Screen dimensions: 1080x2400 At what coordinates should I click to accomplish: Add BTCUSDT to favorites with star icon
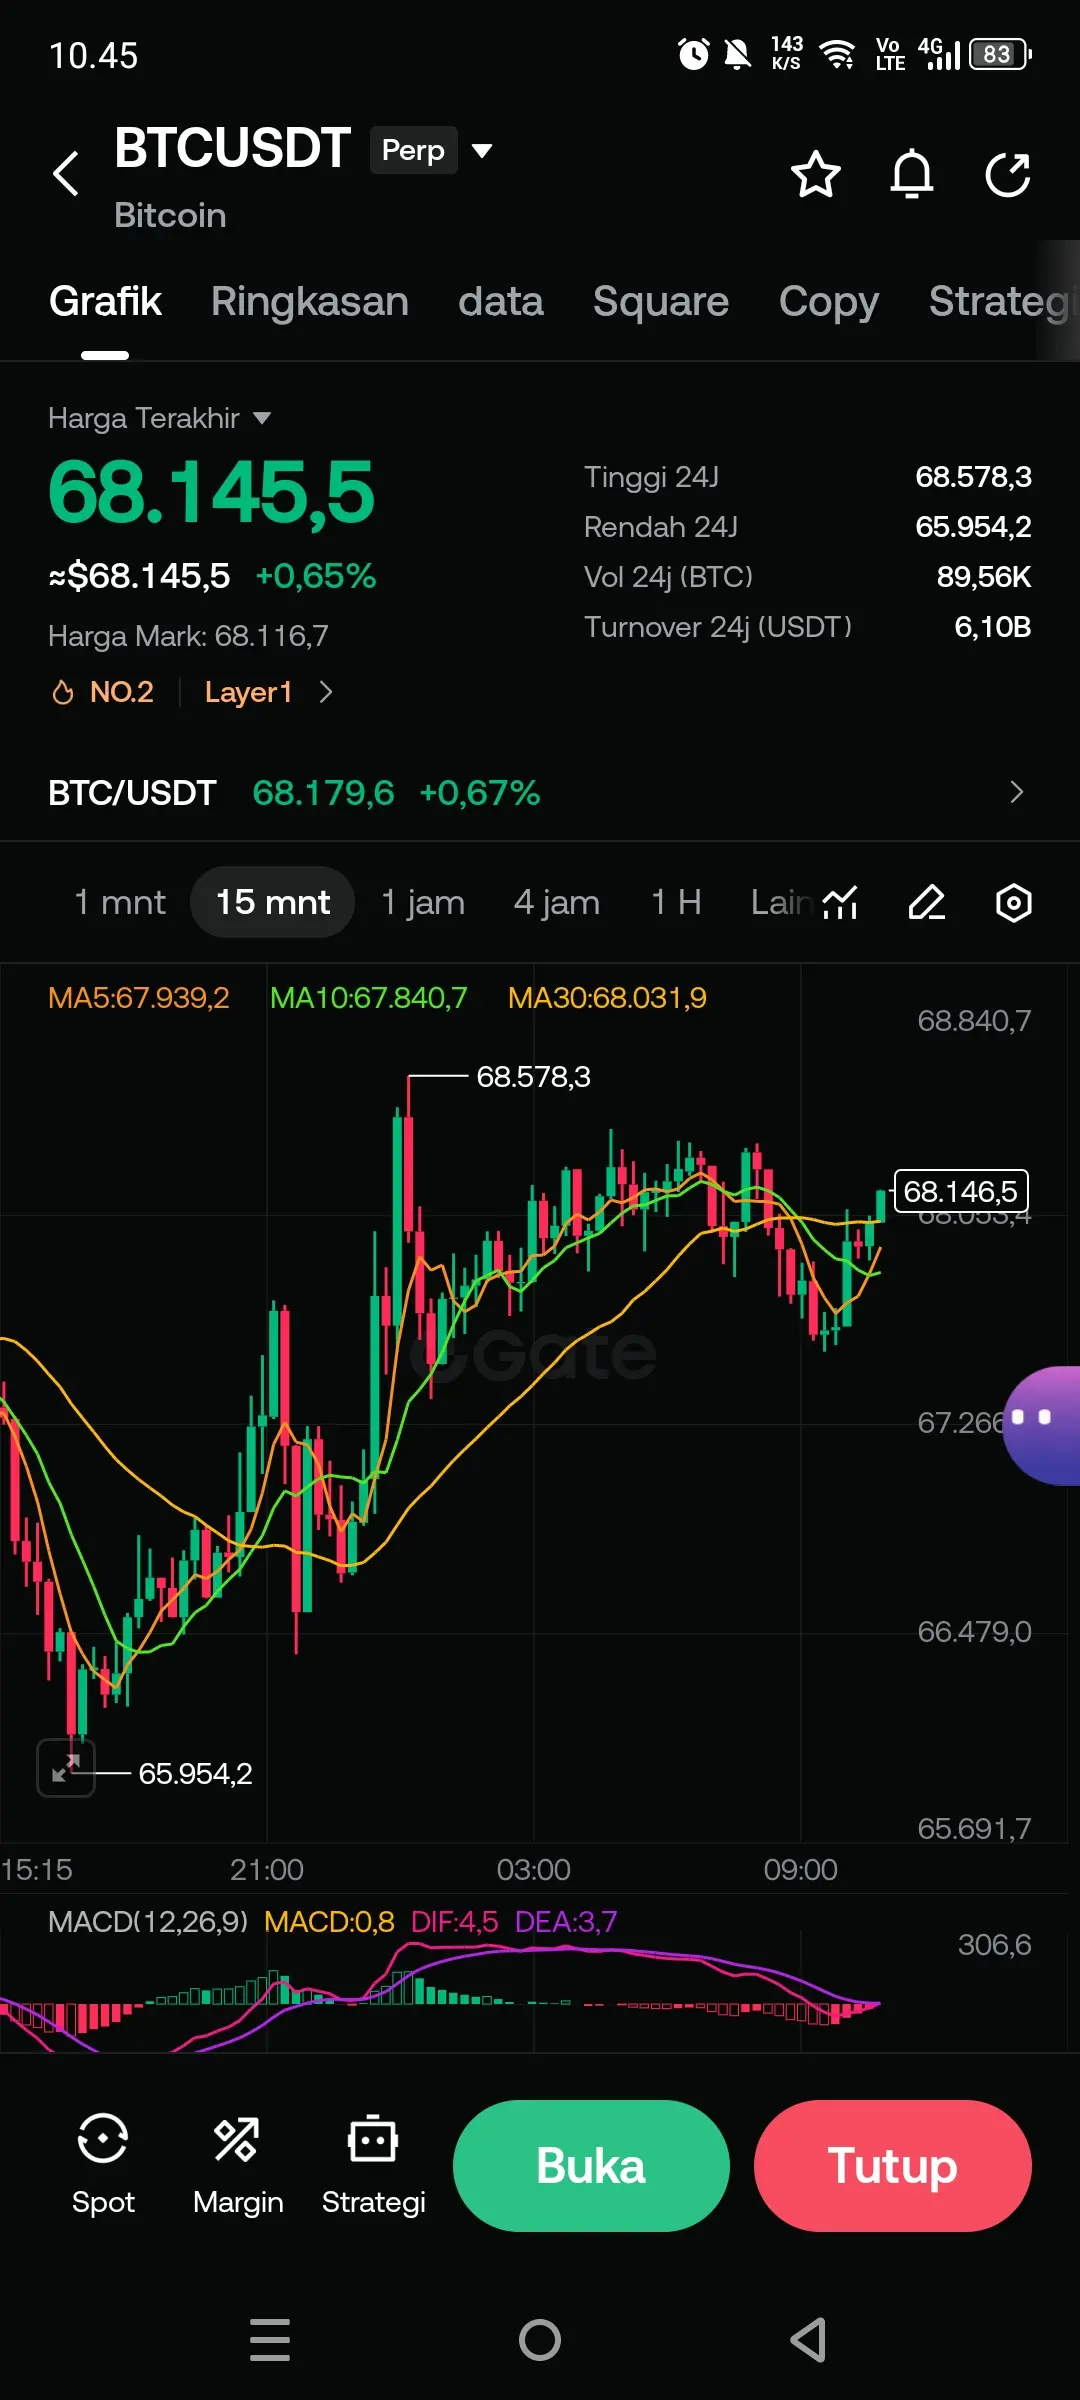816,175
